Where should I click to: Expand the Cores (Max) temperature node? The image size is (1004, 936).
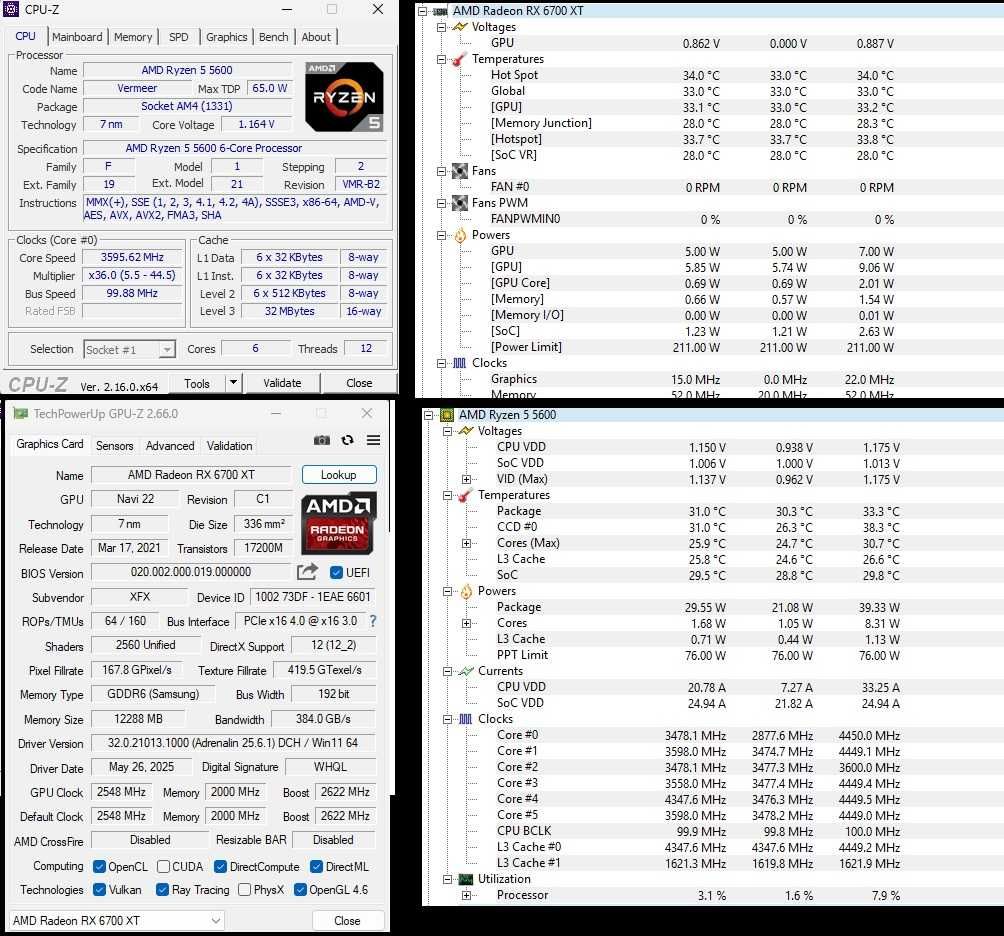(x=466, y=544)
